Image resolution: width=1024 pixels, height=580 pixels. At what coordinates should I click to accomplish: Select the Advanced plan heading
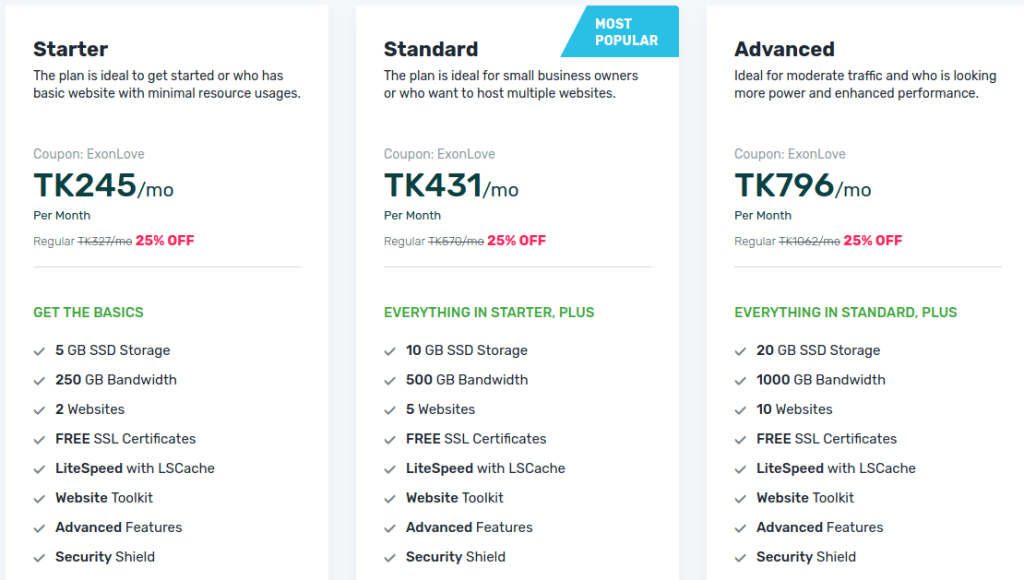pyautogui.click(x=785, y=48)
